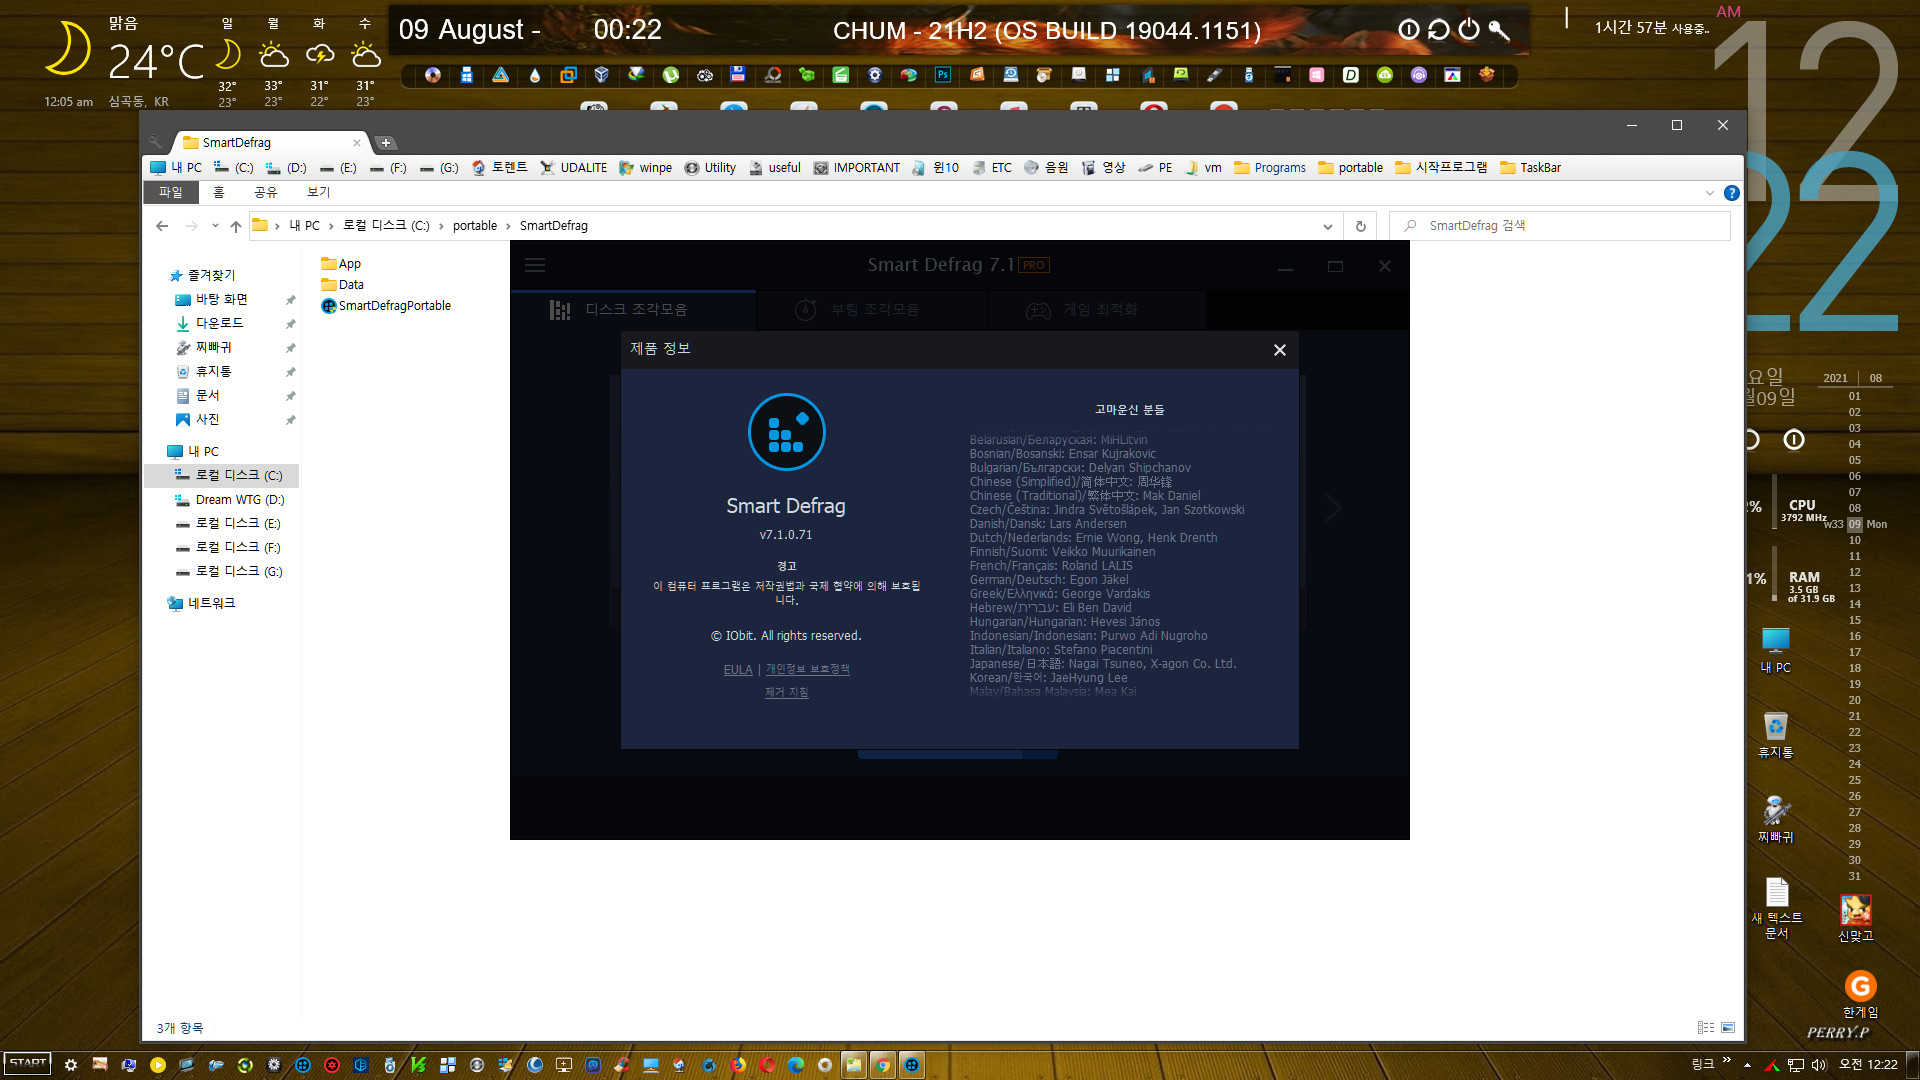
Task: Click the SmartDefrag 검색 search field
Action: pos(1560,226)
